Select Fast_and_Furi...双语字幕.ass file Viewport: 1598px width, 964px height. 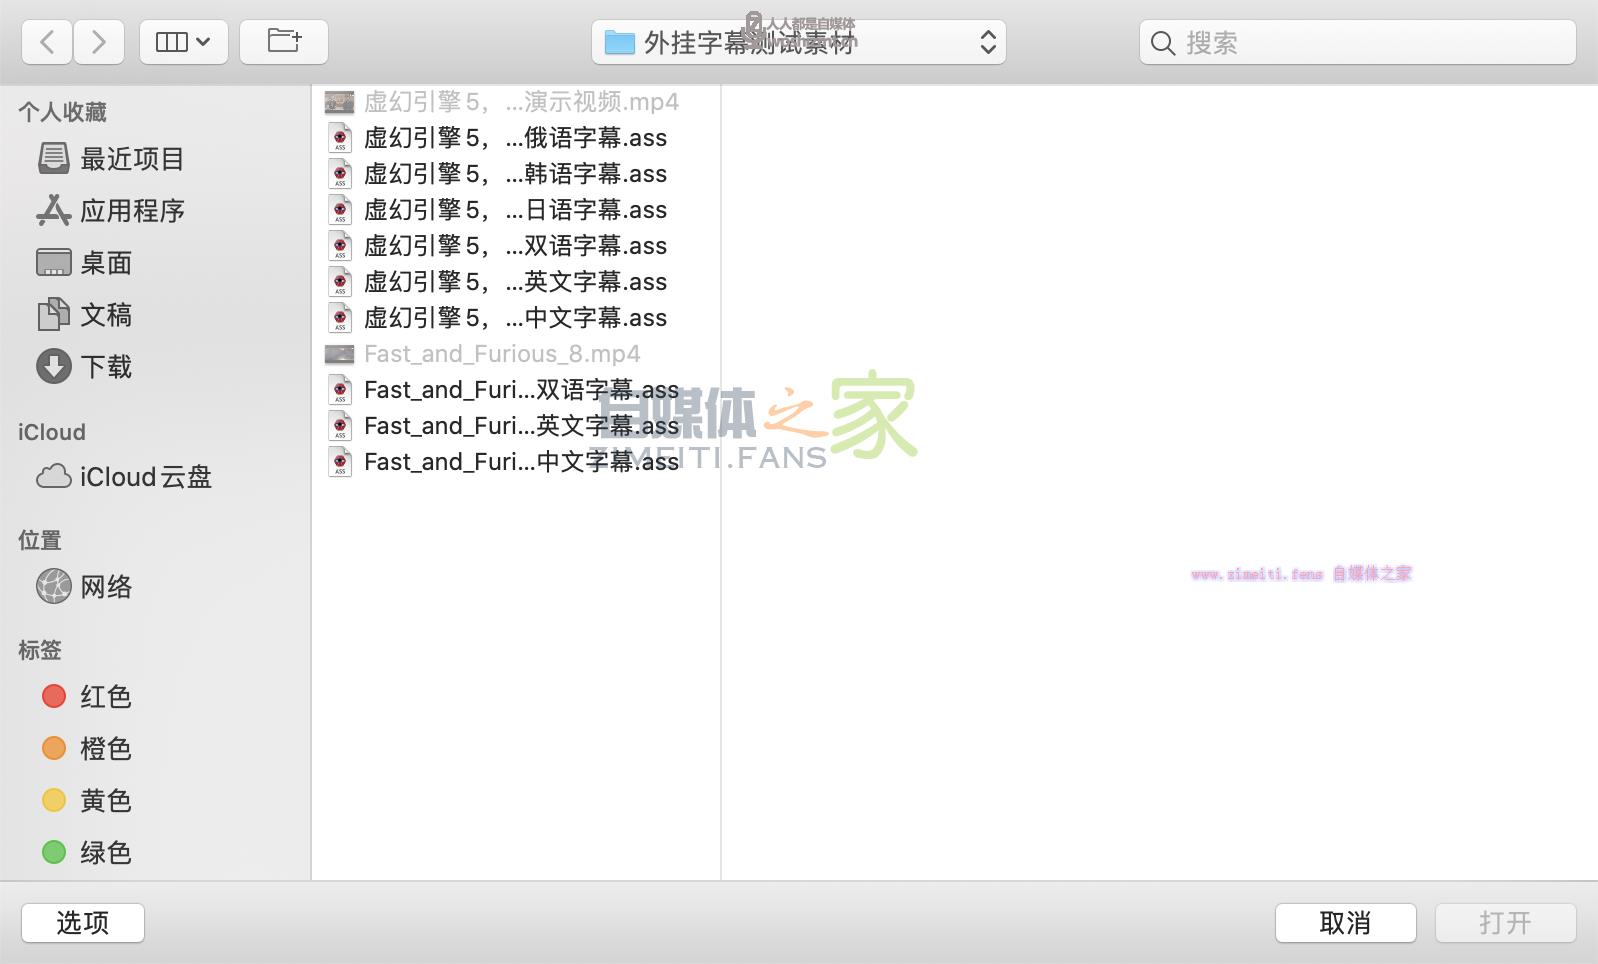coord(516,390)
